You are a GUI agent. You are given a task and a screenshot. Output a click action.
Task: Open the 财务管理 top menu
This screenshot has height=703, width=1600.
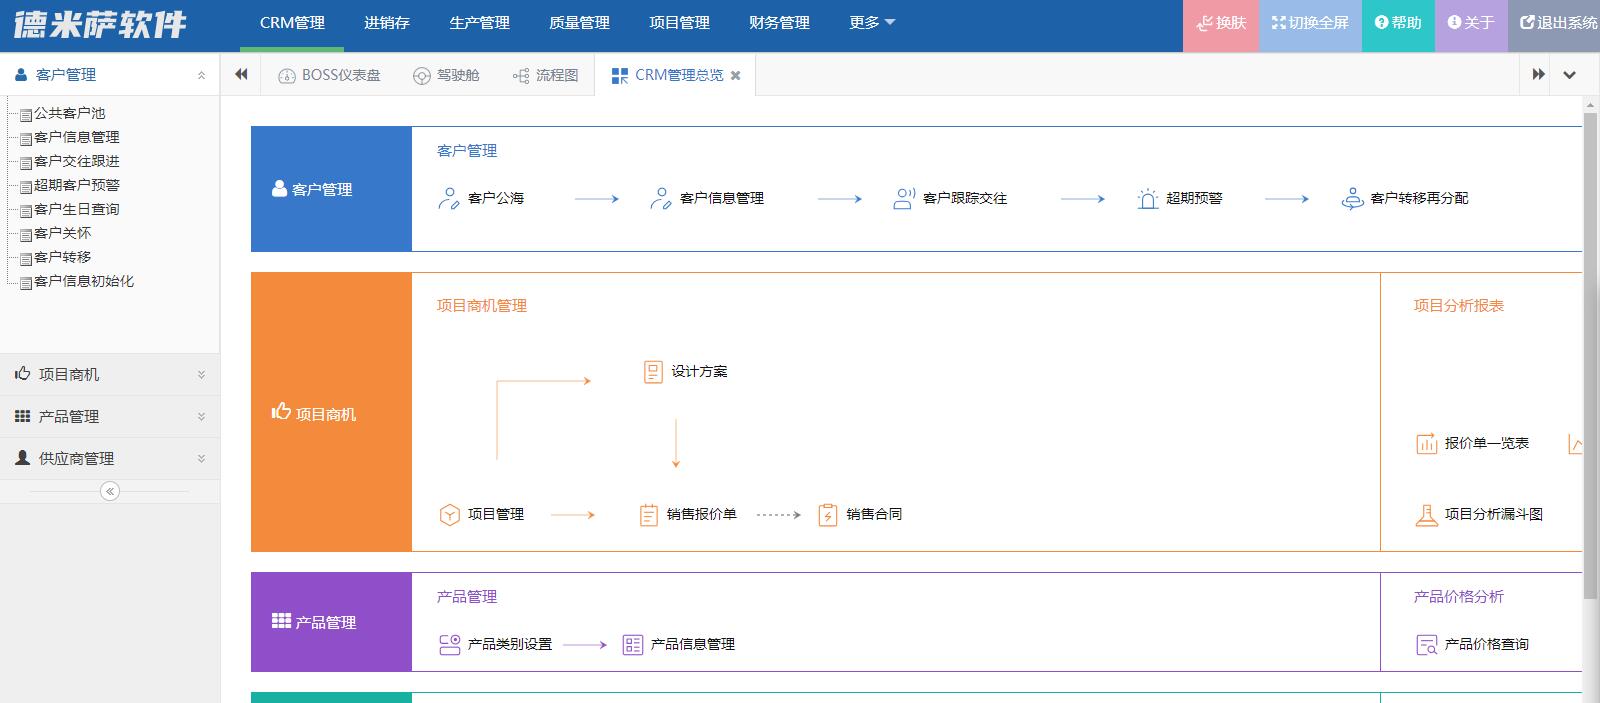tap(779, 23)
